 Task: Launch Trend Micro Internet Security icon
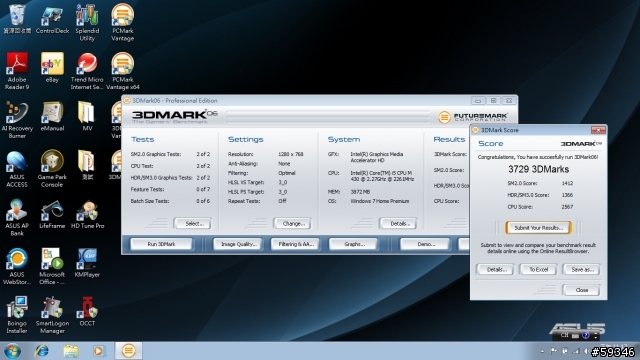pos(87,71)
